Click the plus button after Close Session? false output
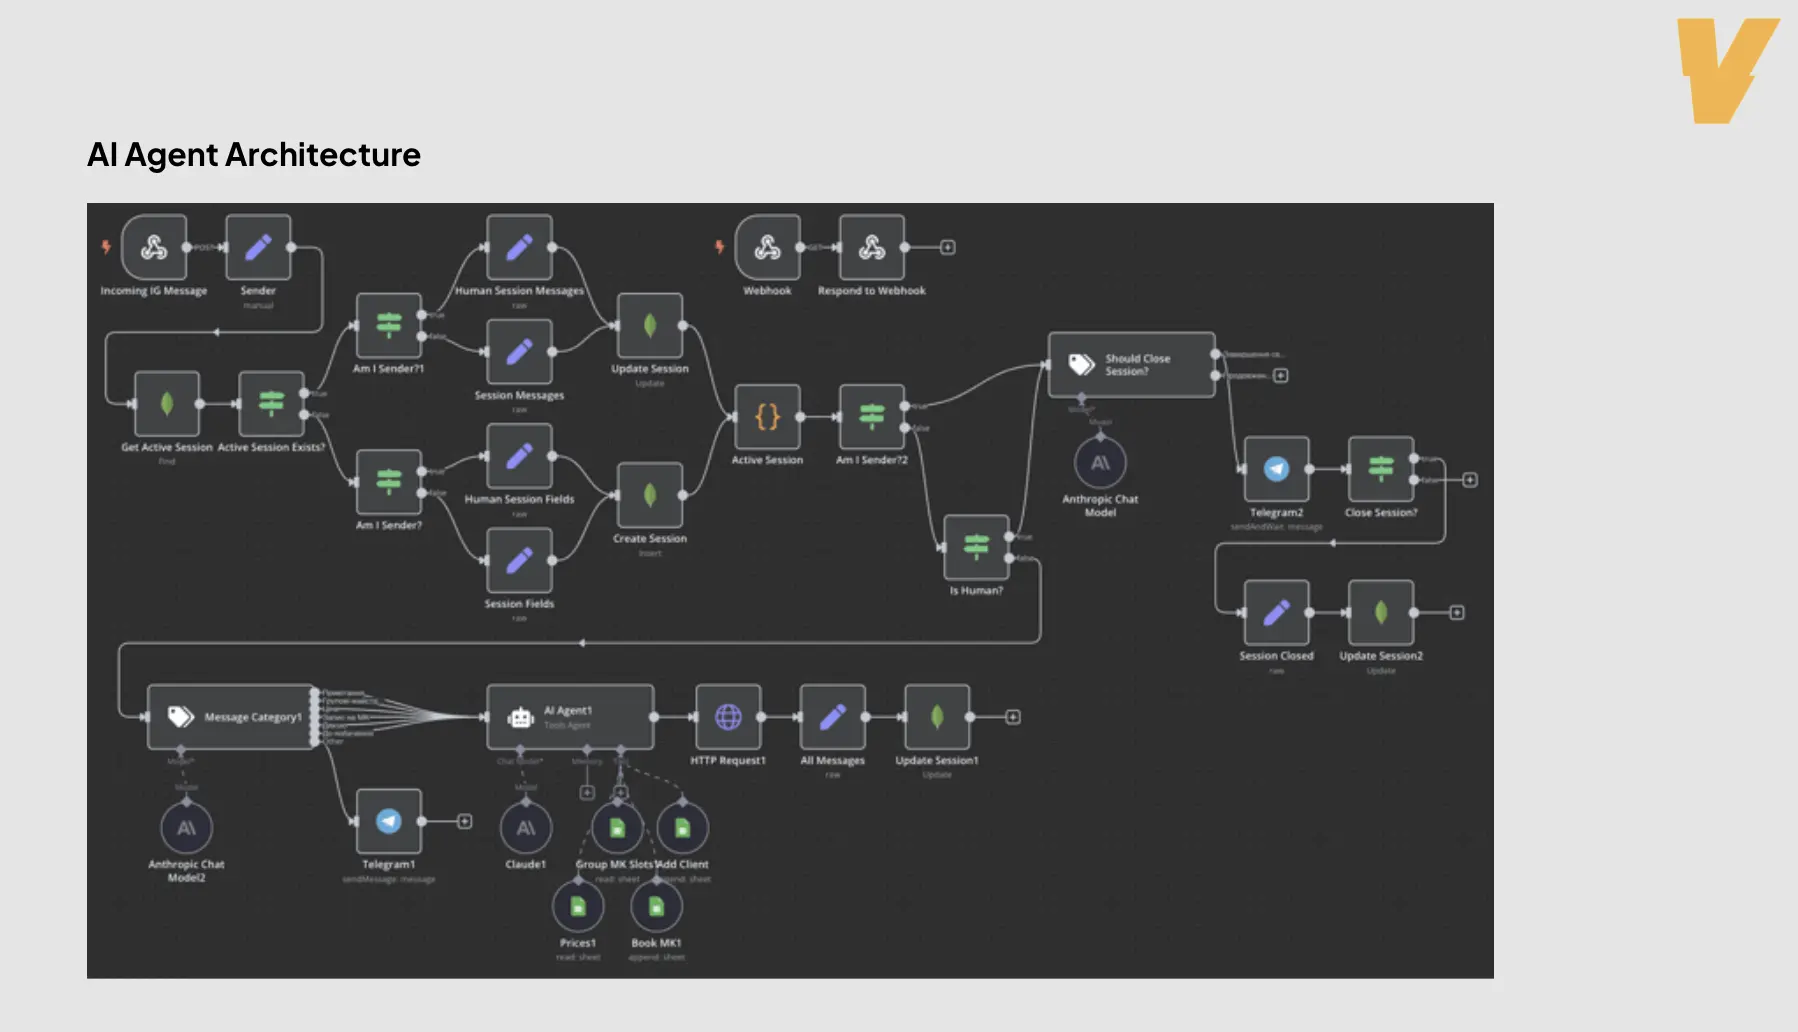 click(1470, 478)
